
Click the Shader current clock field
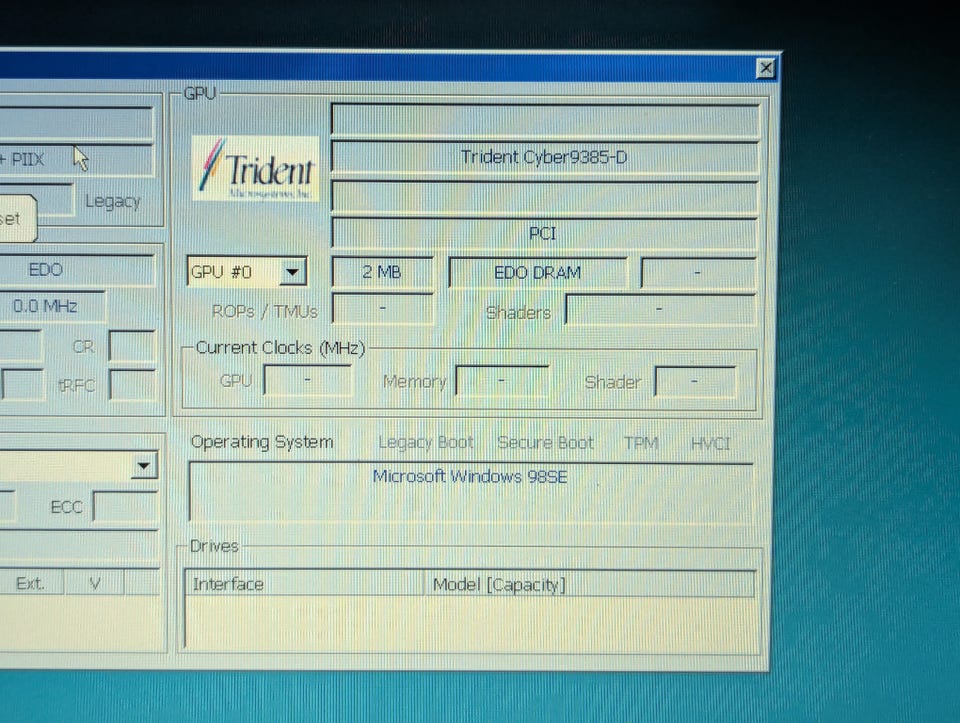(x=695, y=382)
